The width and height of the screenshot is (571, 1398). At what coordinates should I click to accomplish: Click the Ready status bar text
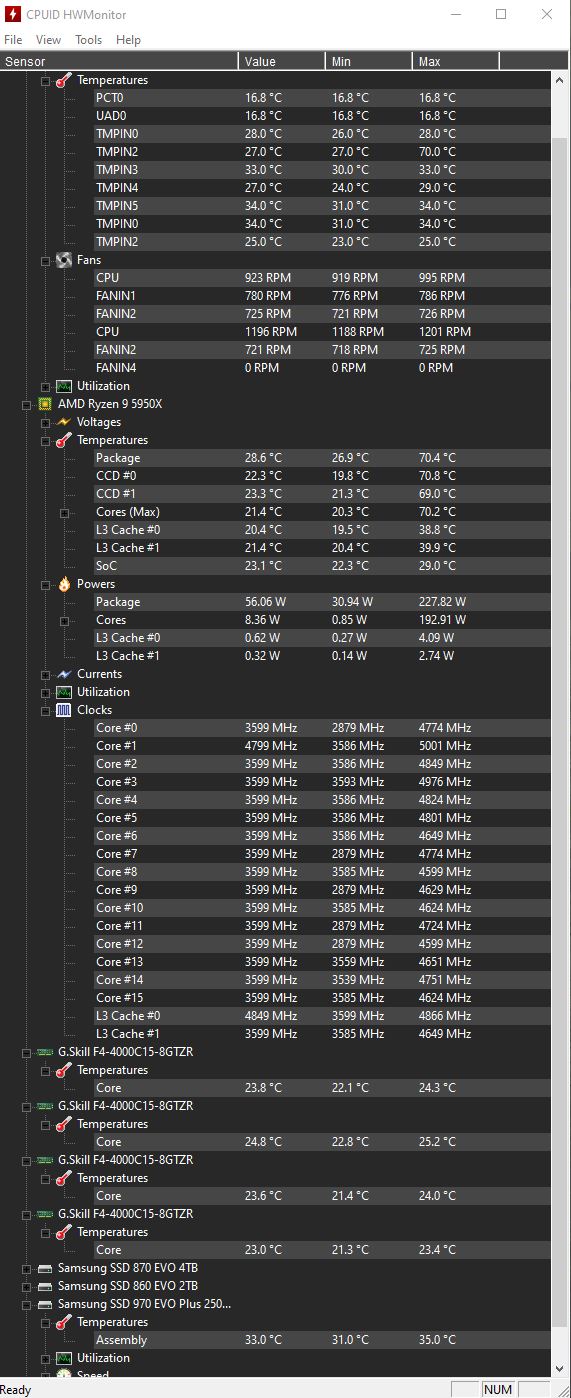(x=16, y=1389)
